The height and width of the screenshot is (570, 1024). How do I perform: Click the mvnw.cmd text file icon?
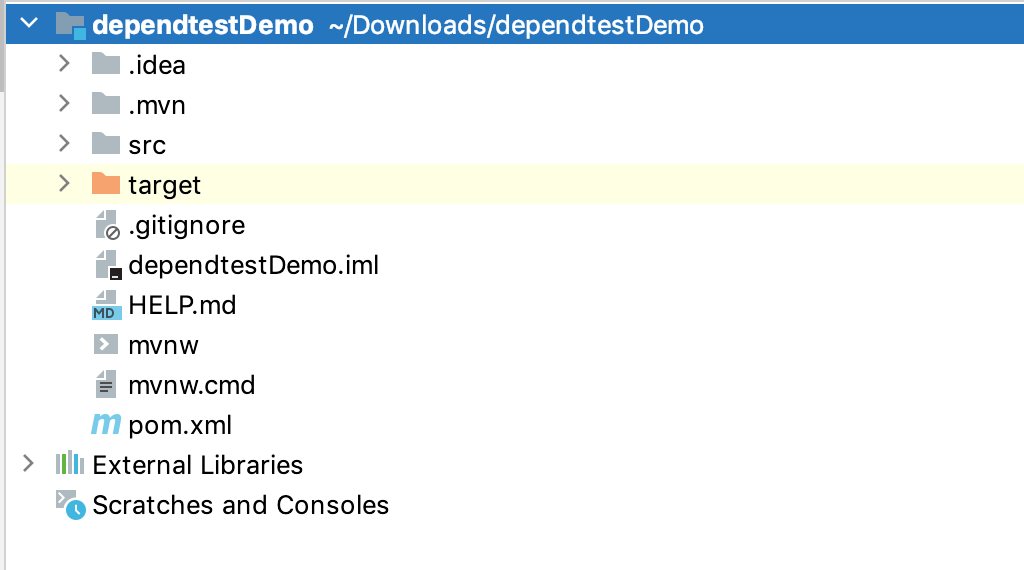point(106,385)
